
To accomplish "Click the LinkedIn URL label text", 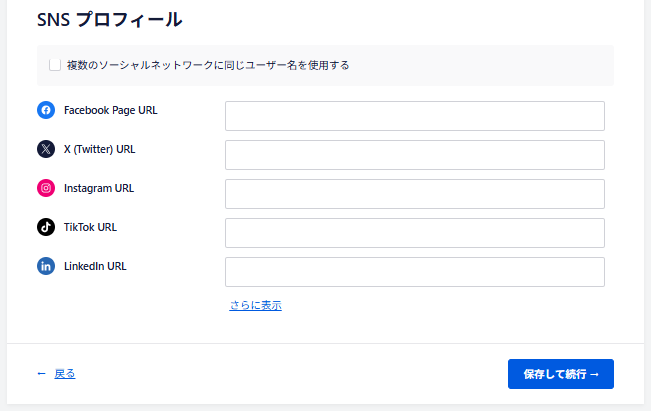I will click(x=95, y=266).
